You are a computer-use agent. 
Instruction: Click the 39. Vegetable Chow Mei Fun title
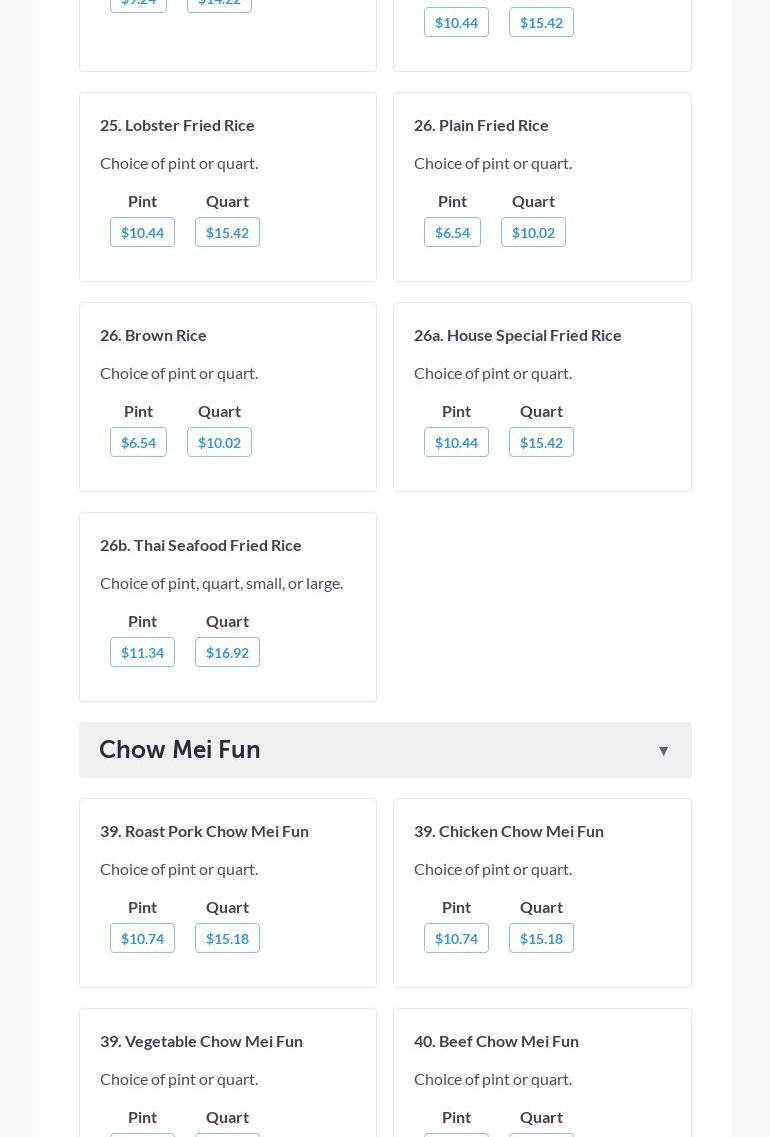(x=201, y=1041)
